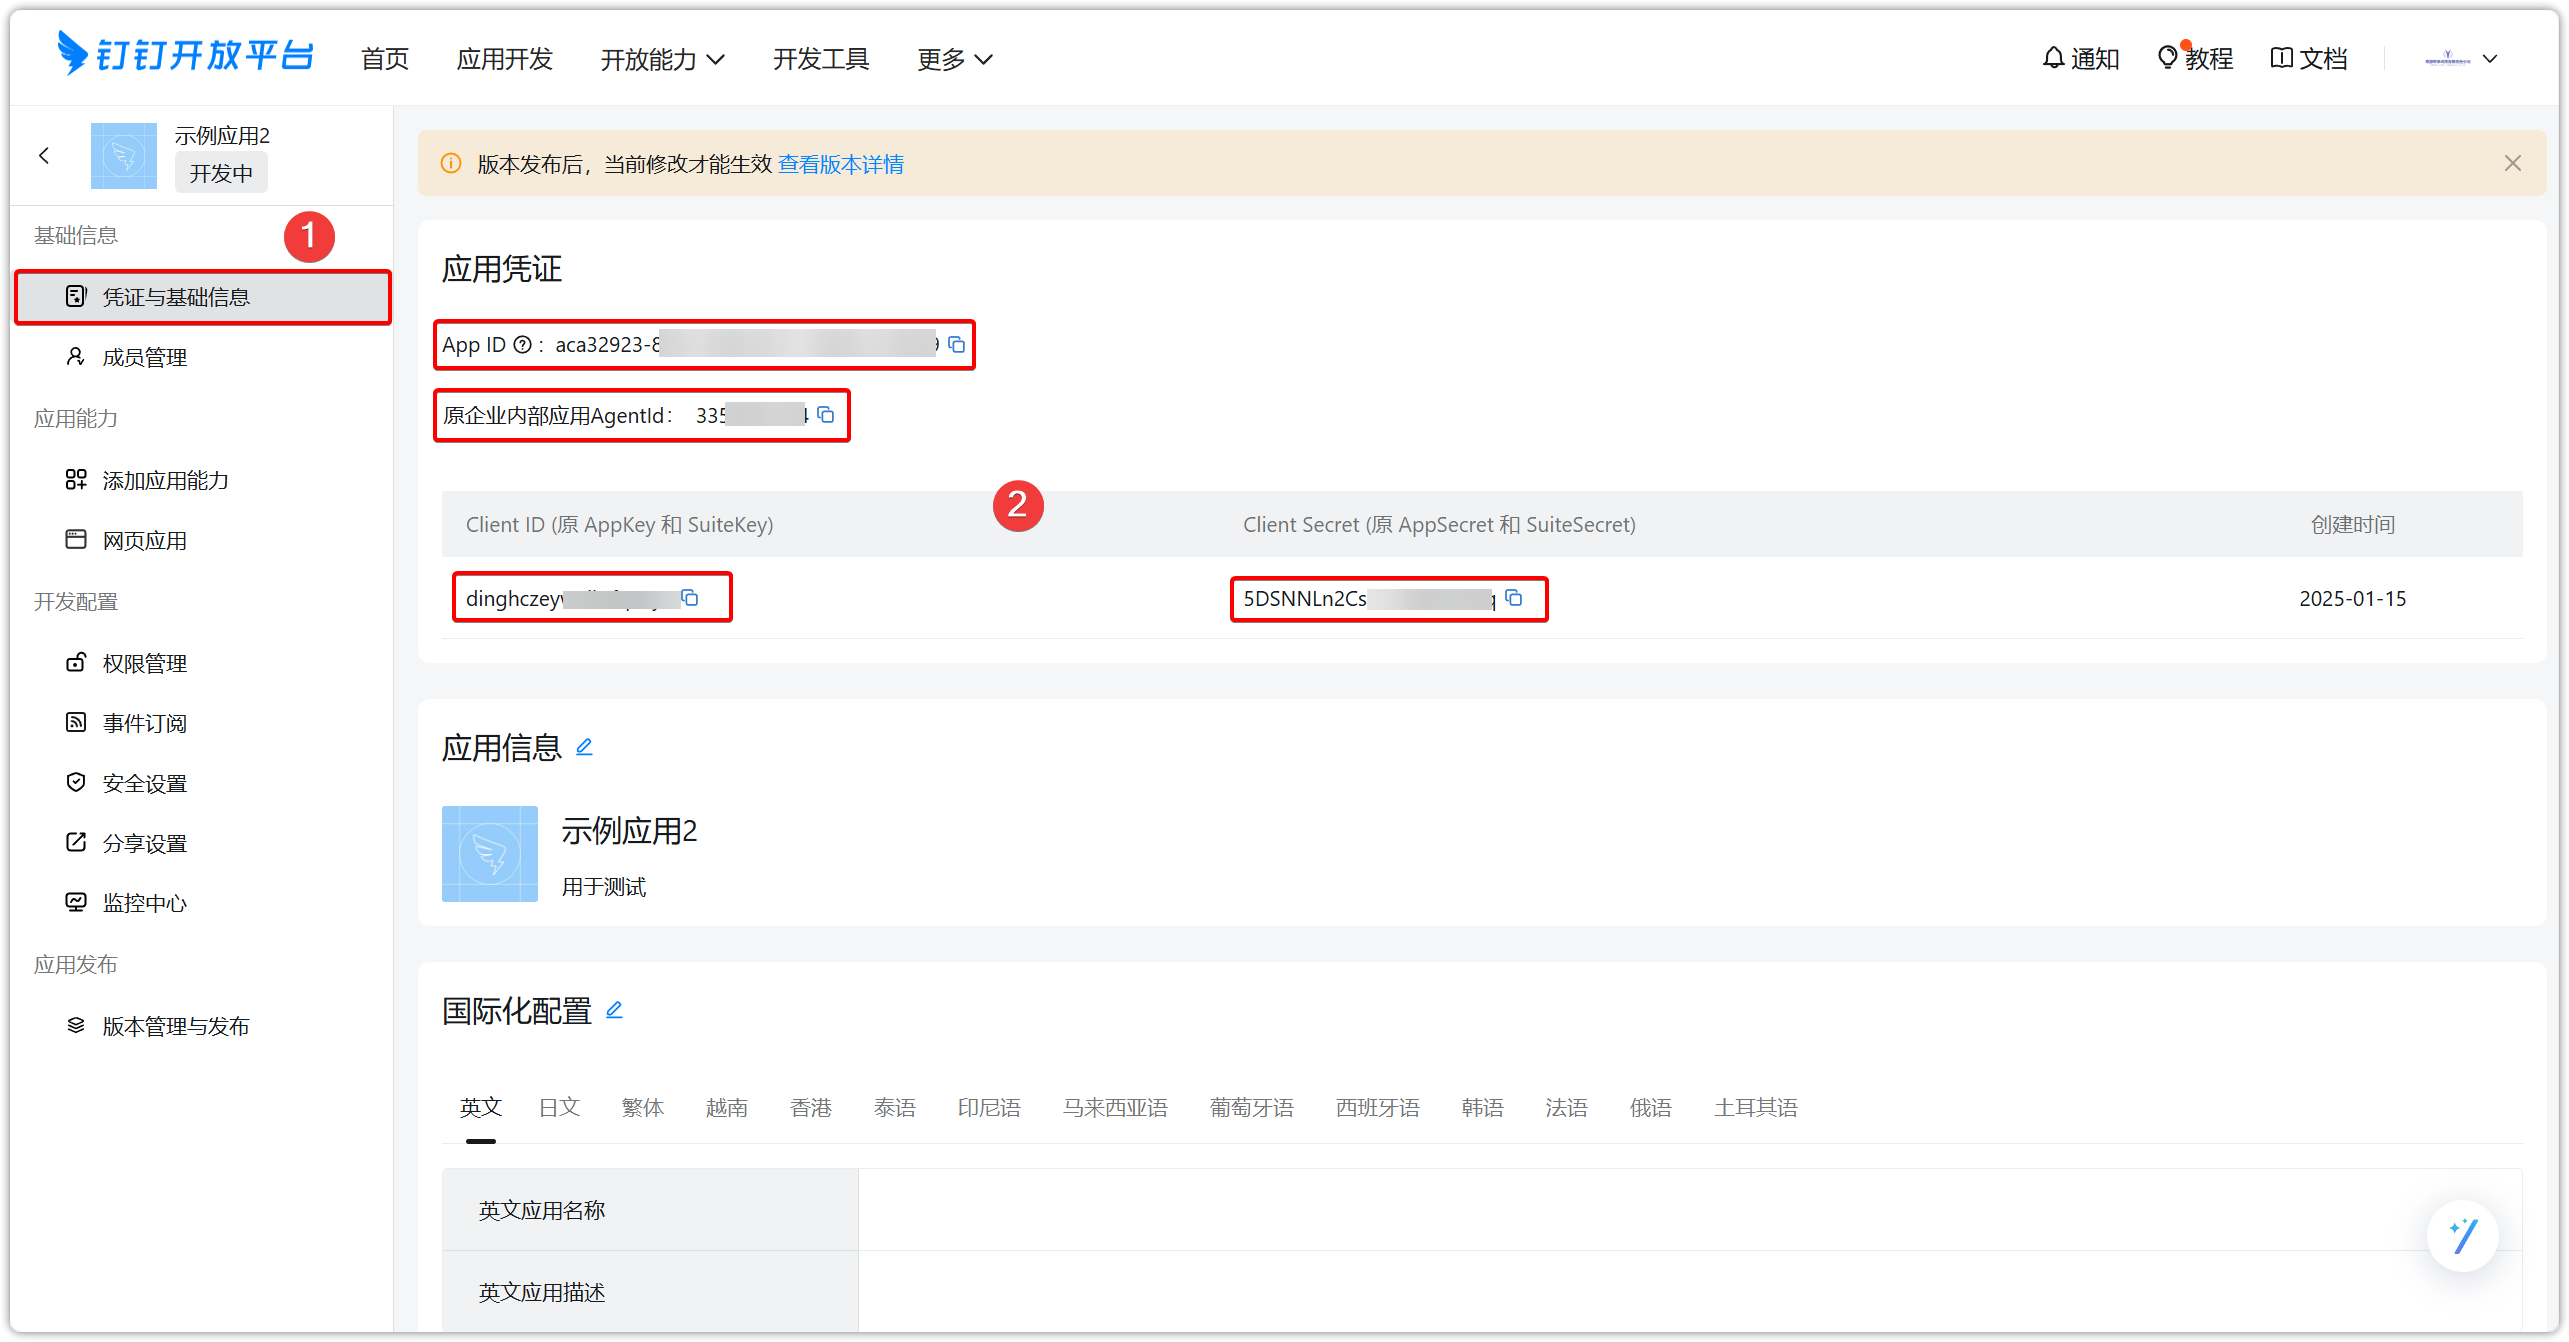The width and height of the screenshot is (2569, 1342).
Task: Click the 监控中心 monitor icon
Action: point(76,903)
